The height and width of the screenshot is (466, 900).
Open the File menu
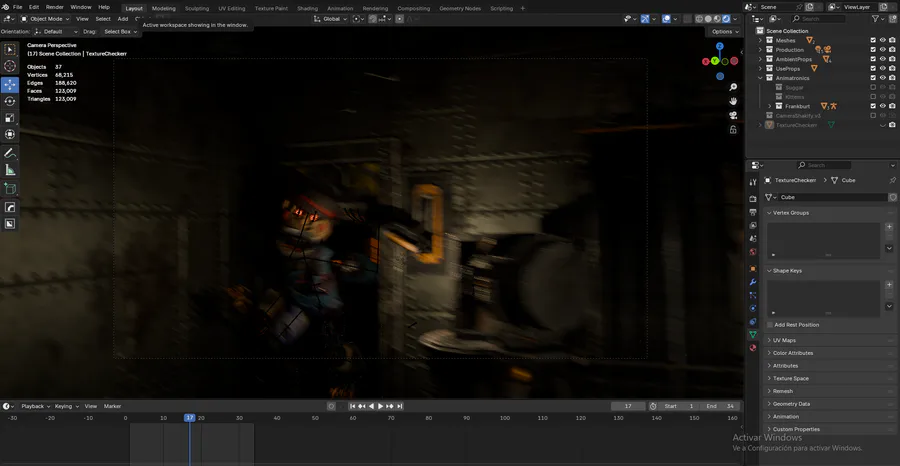click(17, 7)
